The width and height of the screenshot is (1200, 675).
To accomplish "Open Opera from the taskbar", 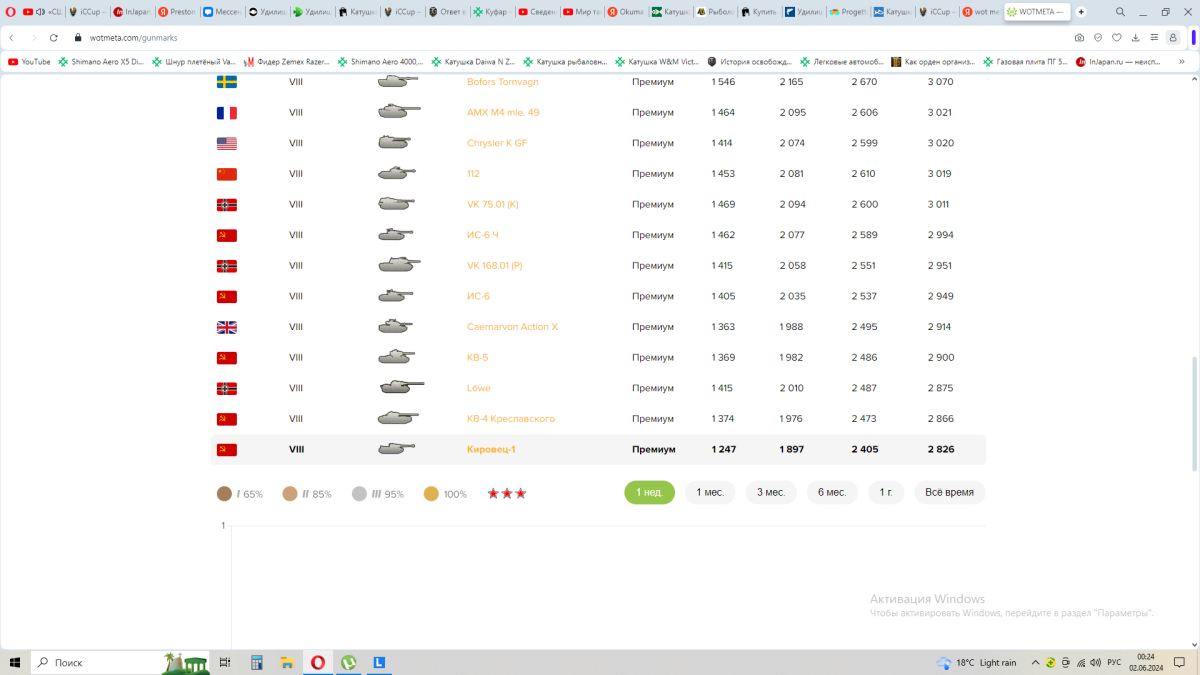I will [x=318, y=662].
